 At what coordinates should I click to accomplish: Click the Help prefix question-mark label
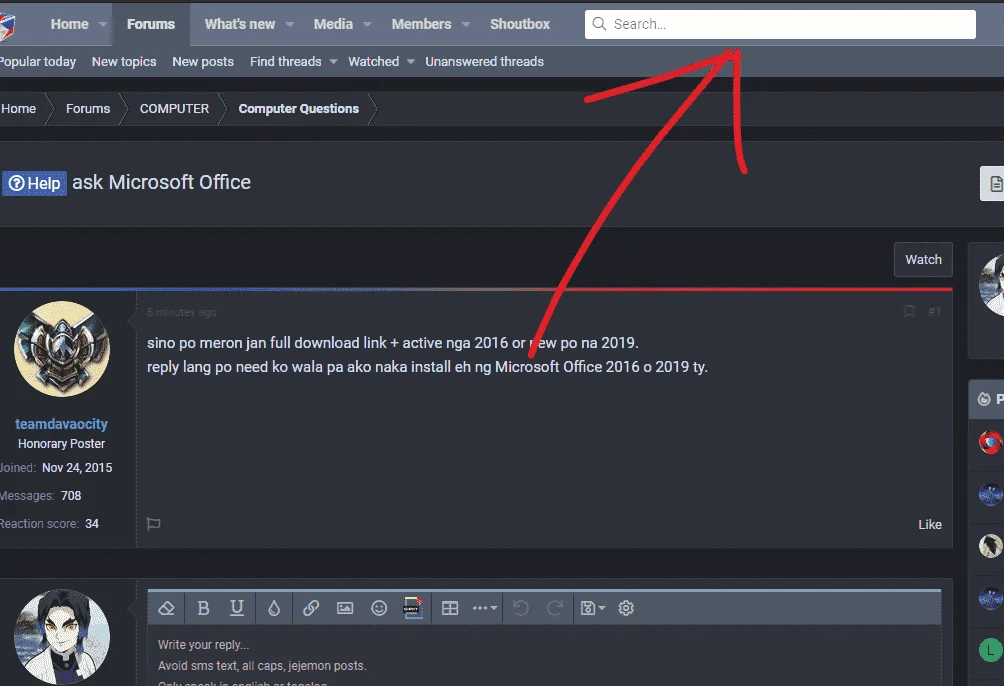(x=35, y=184)
